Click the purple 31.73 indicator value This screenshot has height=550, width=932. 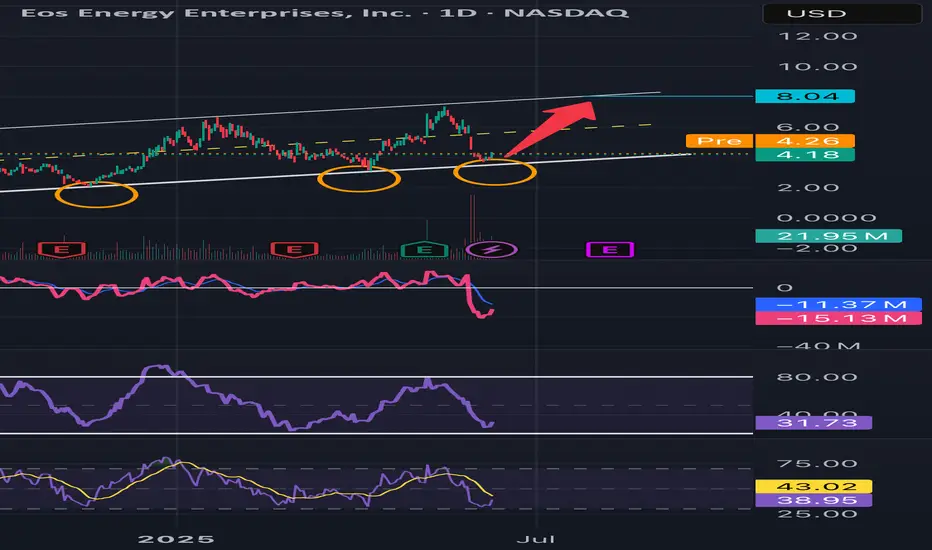pyautogui.click(x=813, y=423)
